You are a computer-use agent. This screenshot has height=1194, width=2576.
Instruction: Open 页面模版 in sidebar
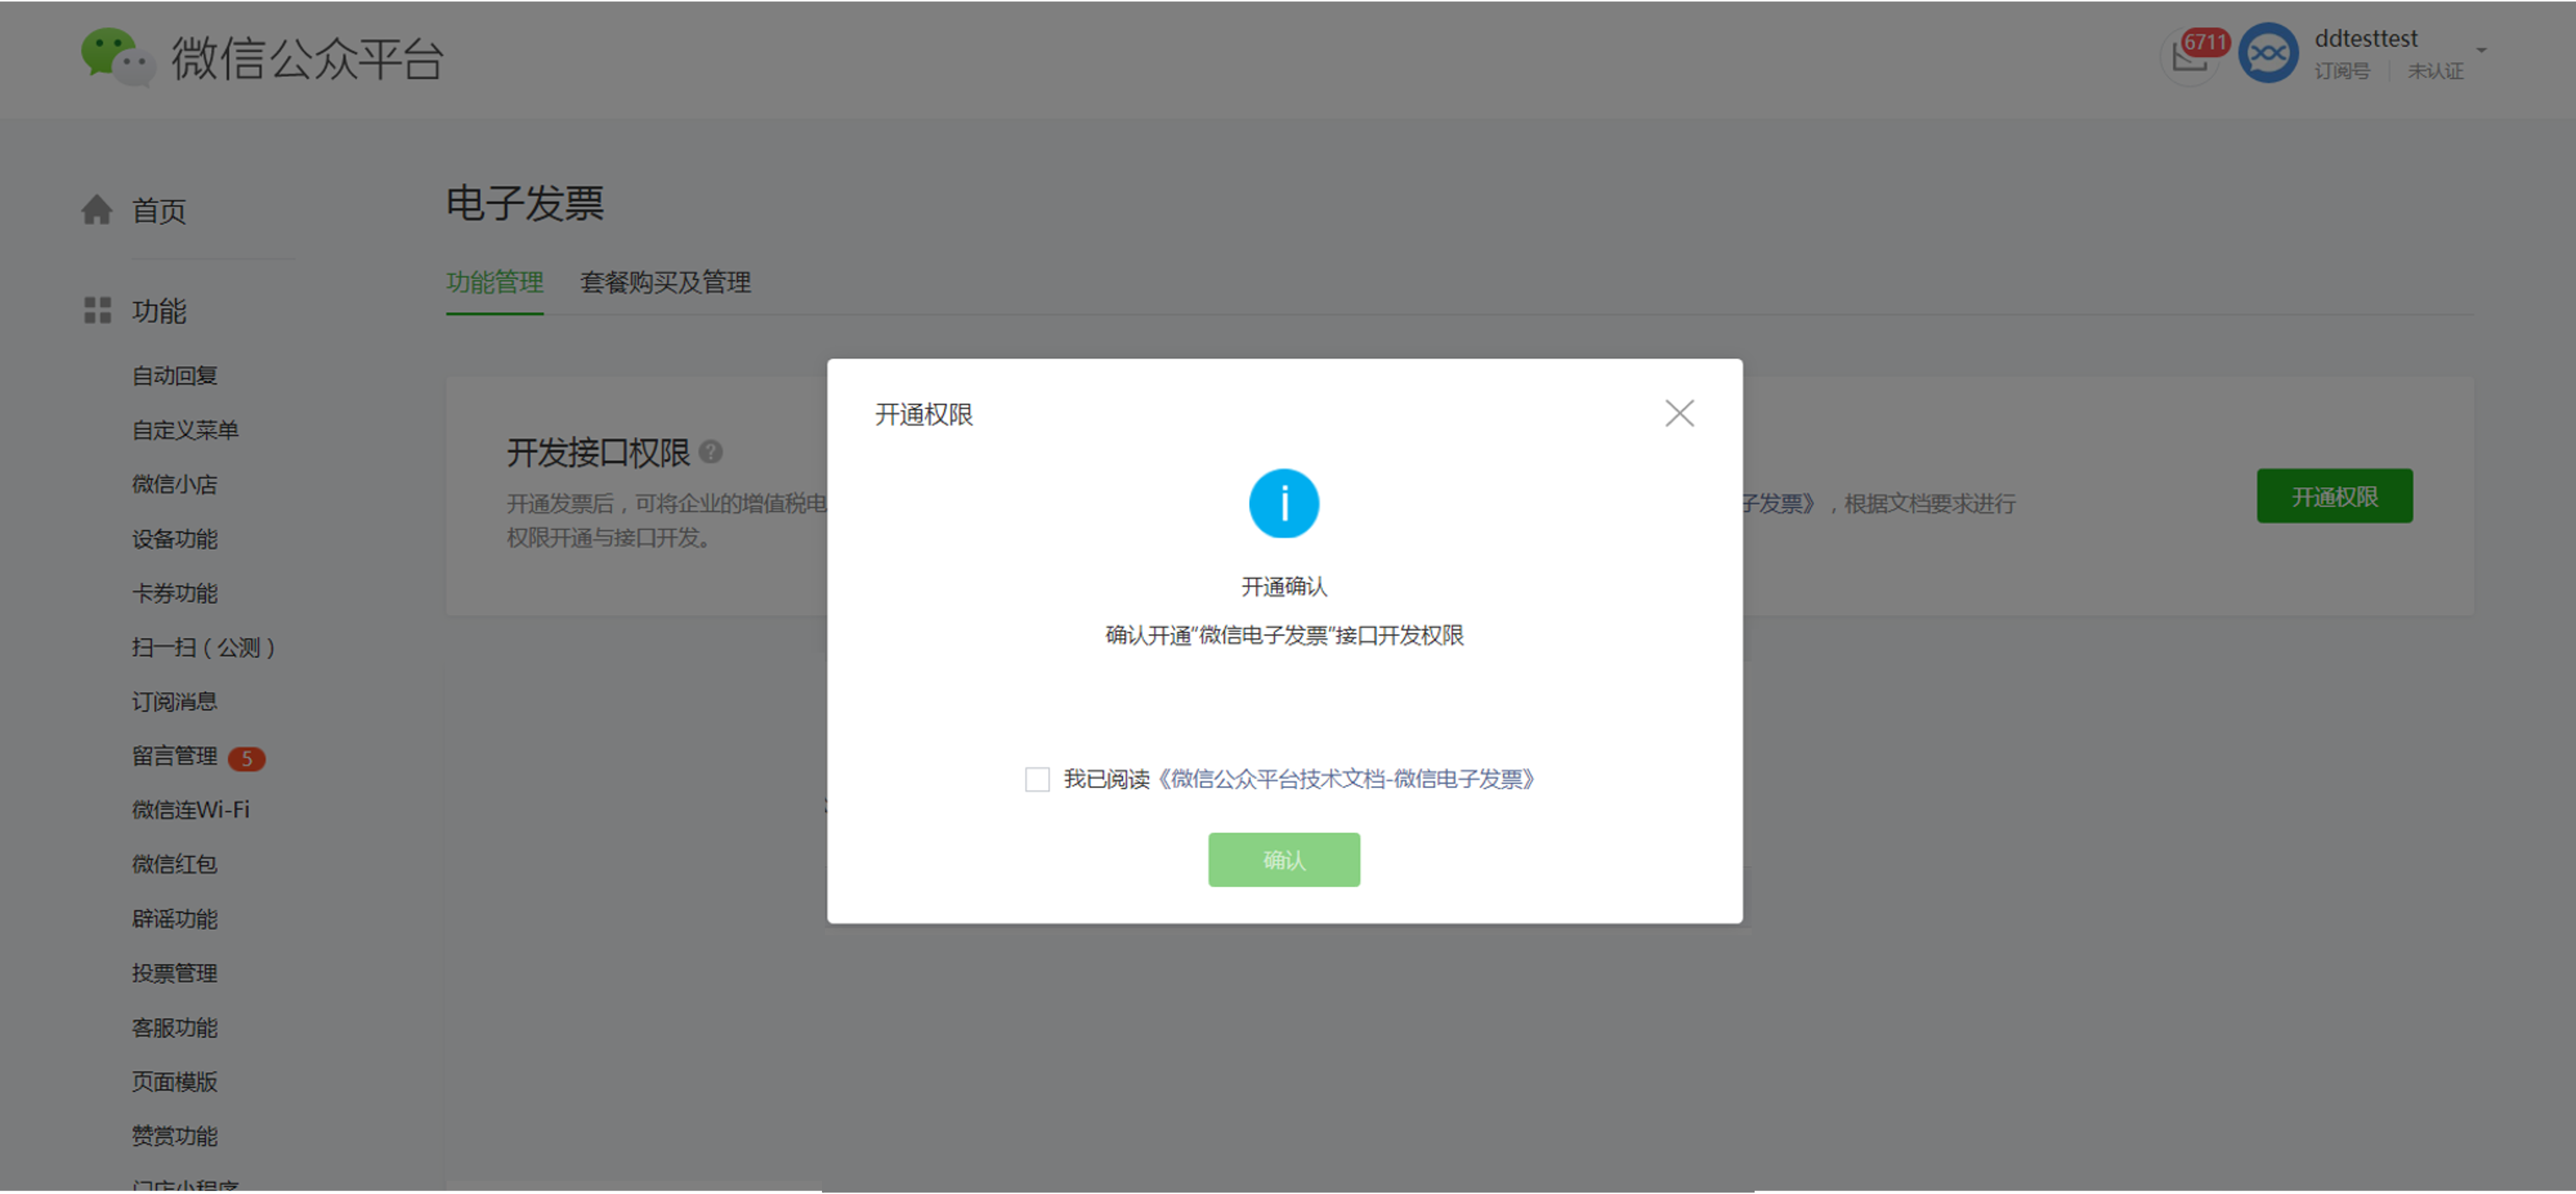[x=175, y=1082]
